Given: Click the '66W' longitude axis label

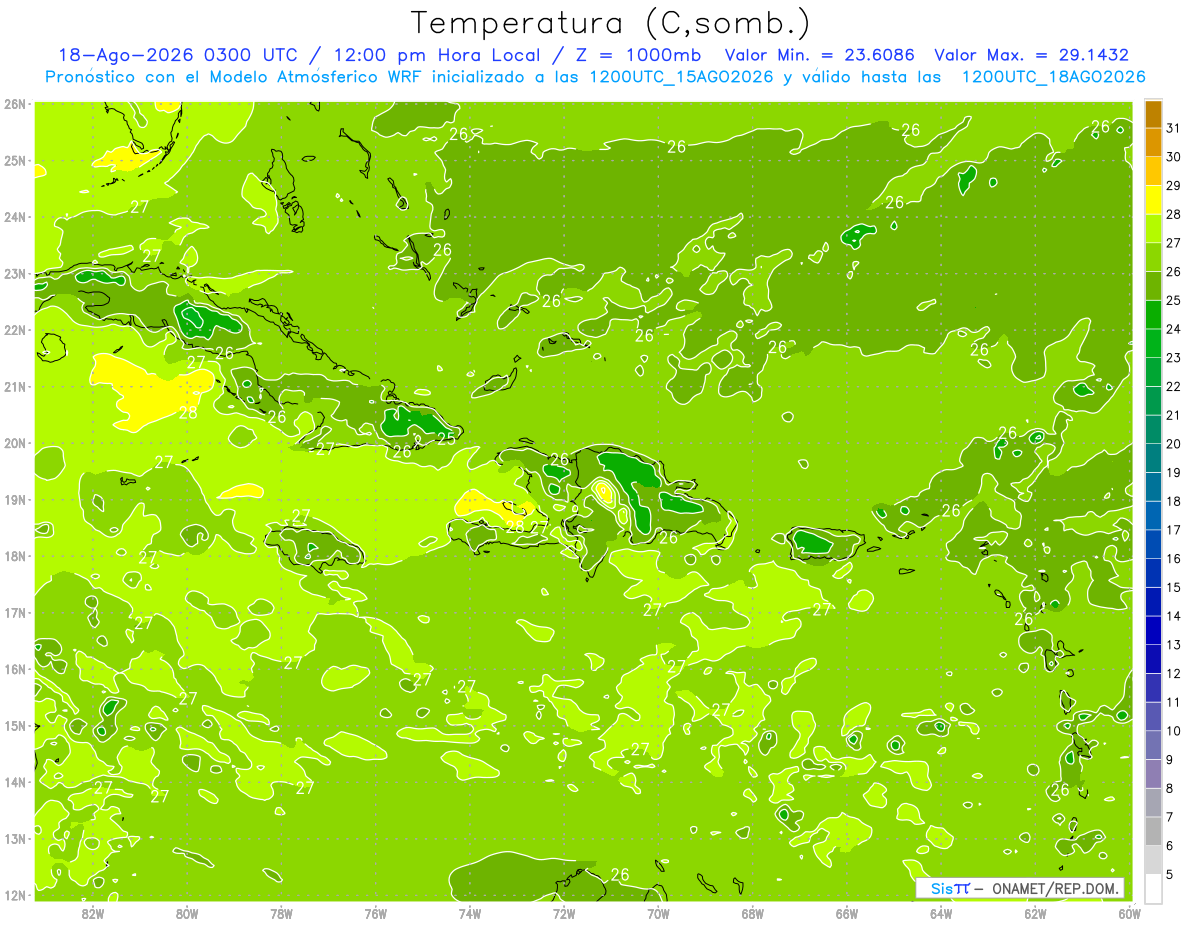Looking at the screenshot, I should (846, 913).
